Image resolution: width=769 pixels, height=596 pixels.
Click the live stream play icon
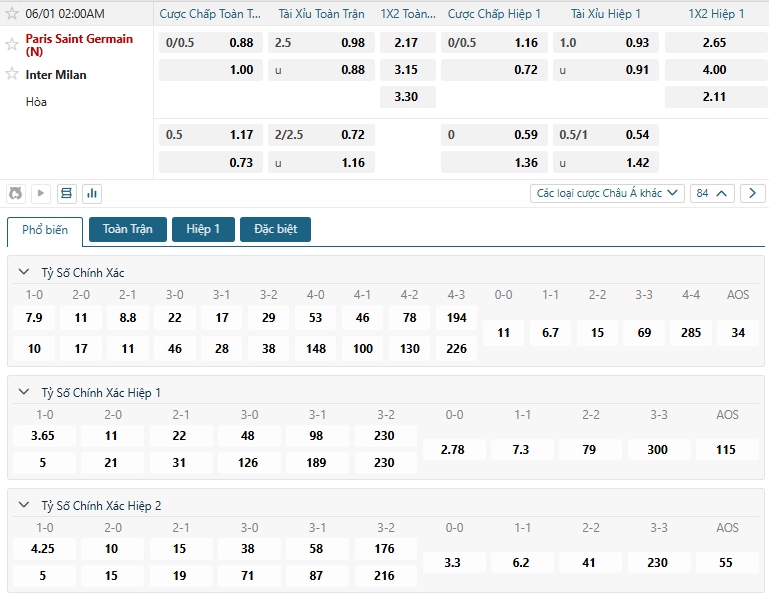41,193
